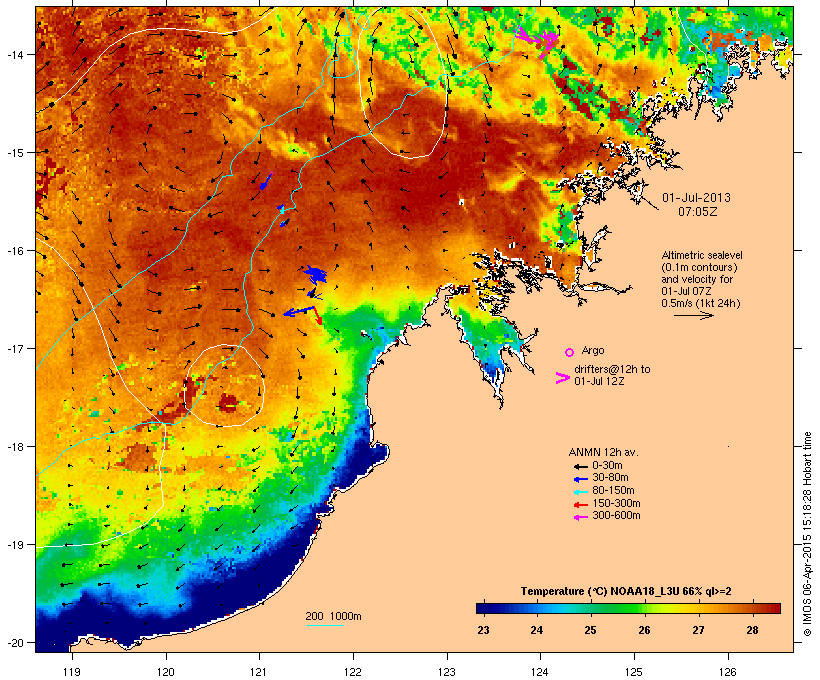Click the blue current vector cluster near 16.3S
Viewport: 820px width, 680px height.
[x=315, y=274]
